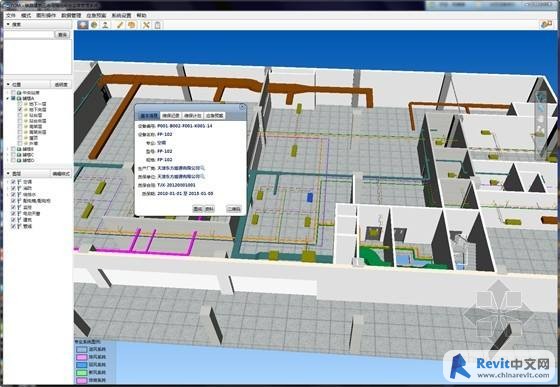Click the orange palette toolbar icon

coord(132,25)
